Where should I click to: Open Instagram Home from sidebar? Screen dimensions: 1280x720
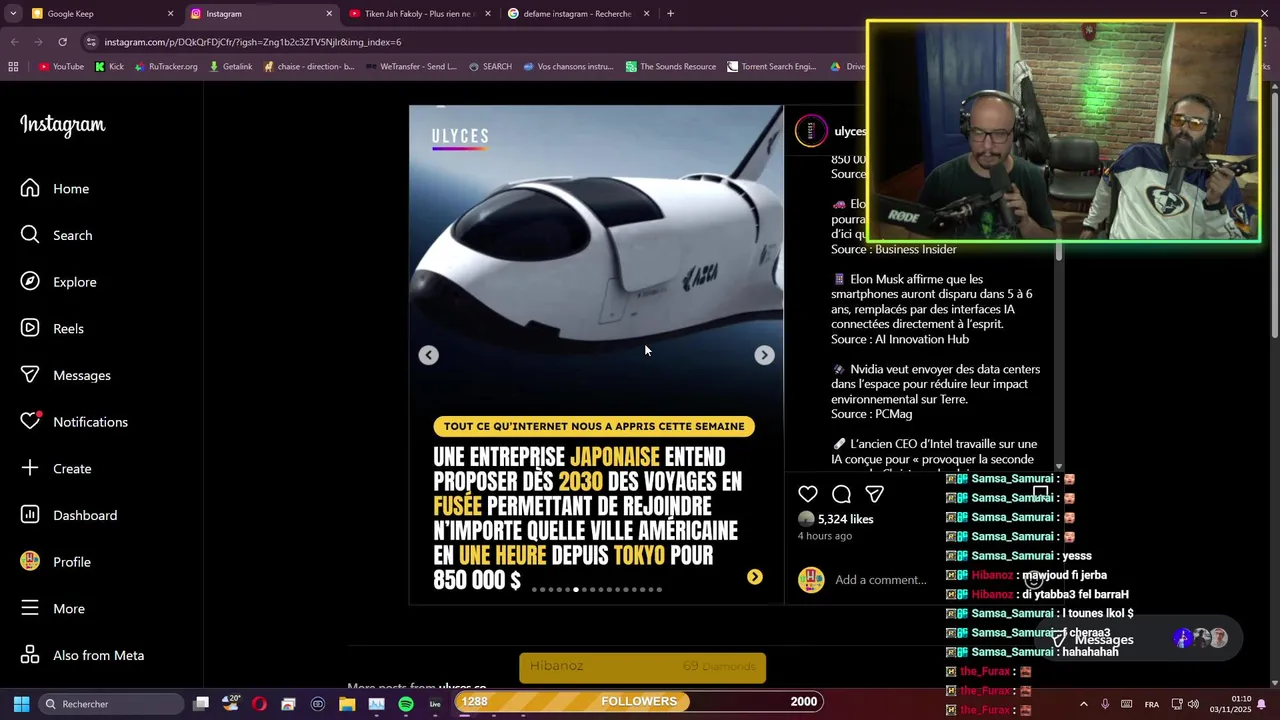tap(55, 189)
